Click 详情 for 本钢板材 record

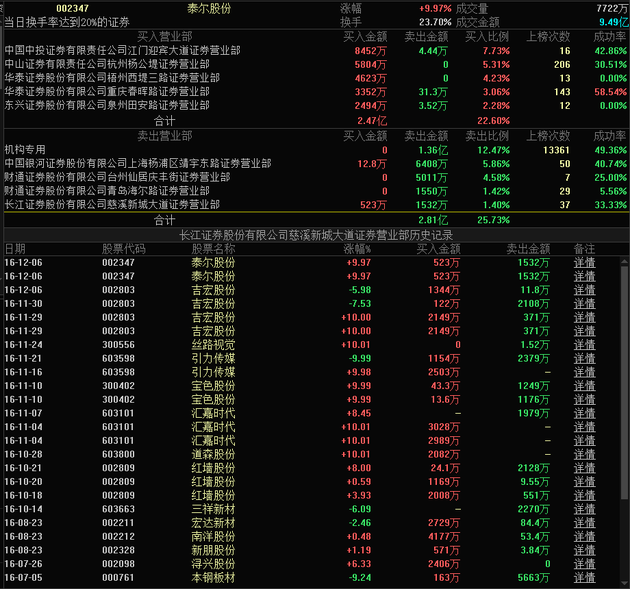[x=584, y=577]
